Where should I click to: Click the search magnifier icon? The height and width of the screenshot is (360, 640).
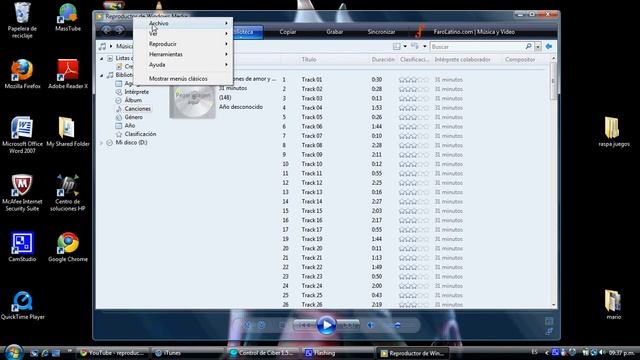coord(529,47)
